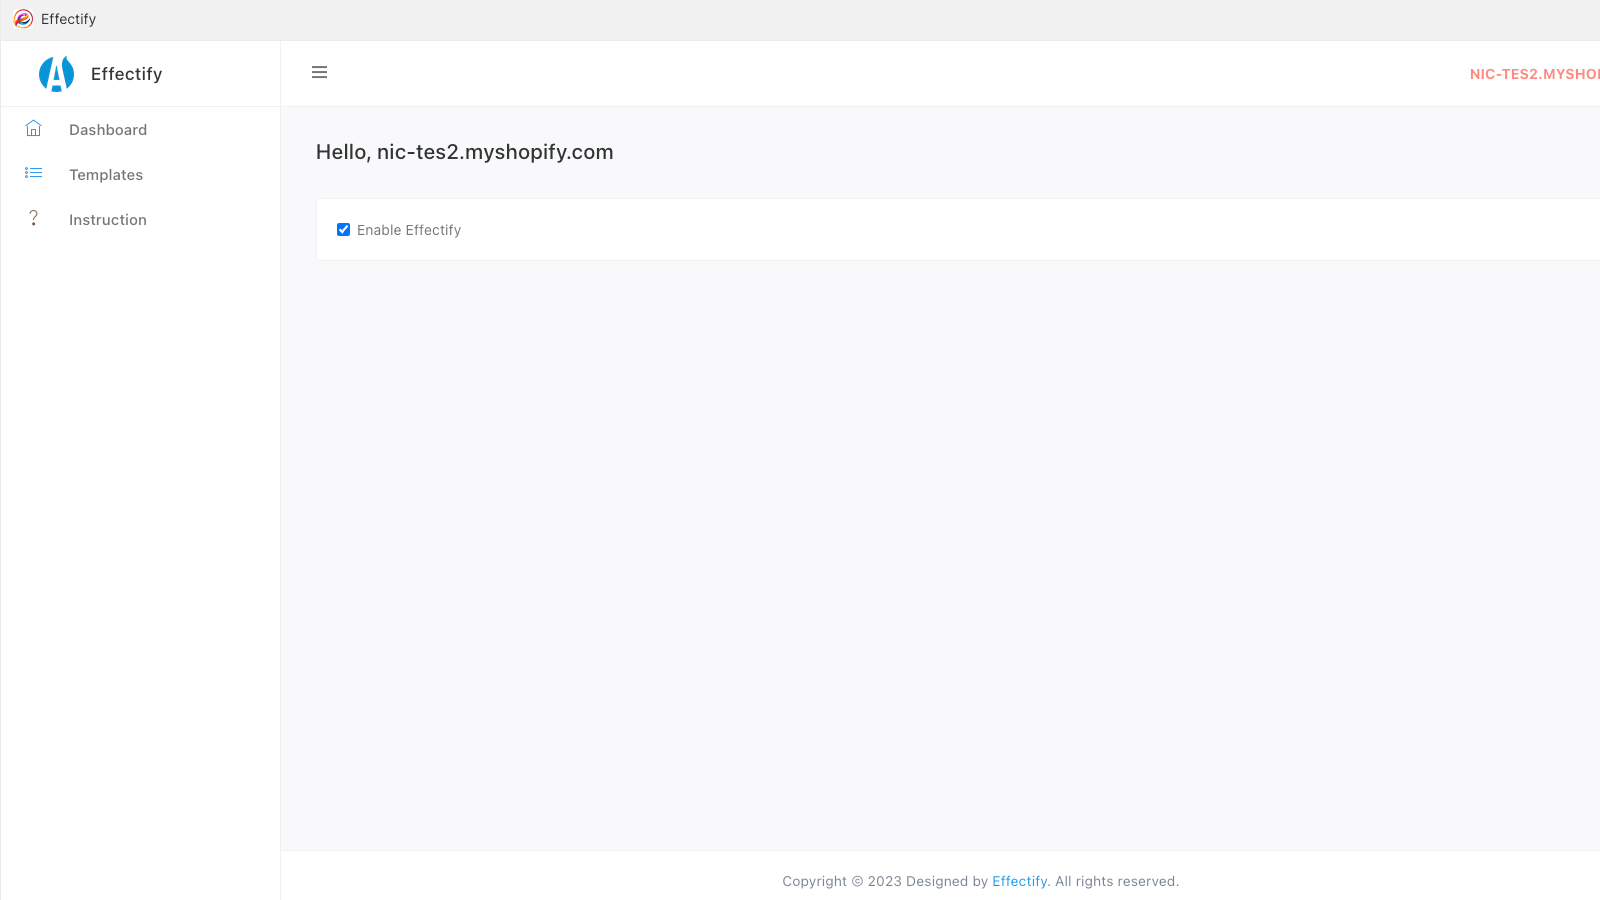Image resolution: width=1600 pixels, height=900 pixels.
Task: Click the Hello, nic-tes2.myshopify.com heading
Action: click(465, 152)
